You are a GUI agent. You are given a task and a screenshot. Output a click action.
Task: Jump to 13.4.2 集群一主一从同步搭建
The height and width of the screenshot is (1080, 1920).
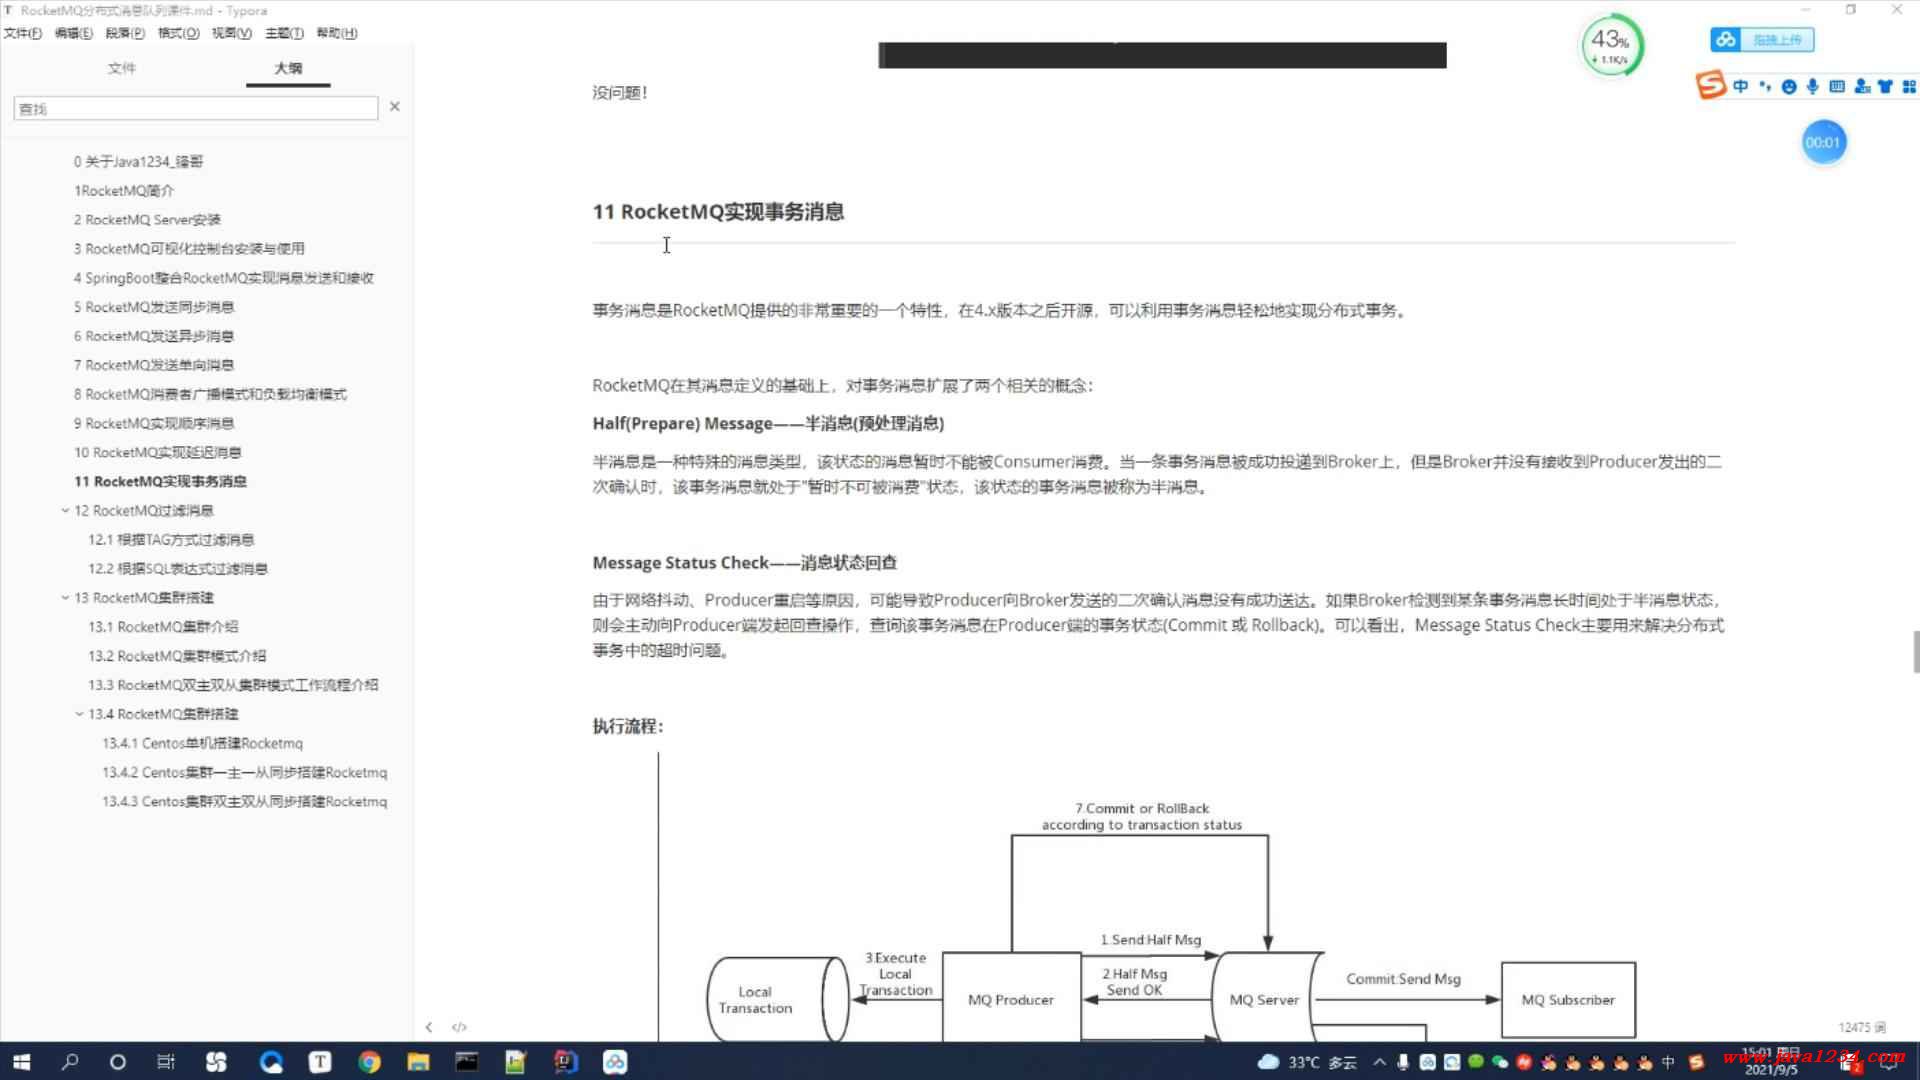(x=244, y=772)
